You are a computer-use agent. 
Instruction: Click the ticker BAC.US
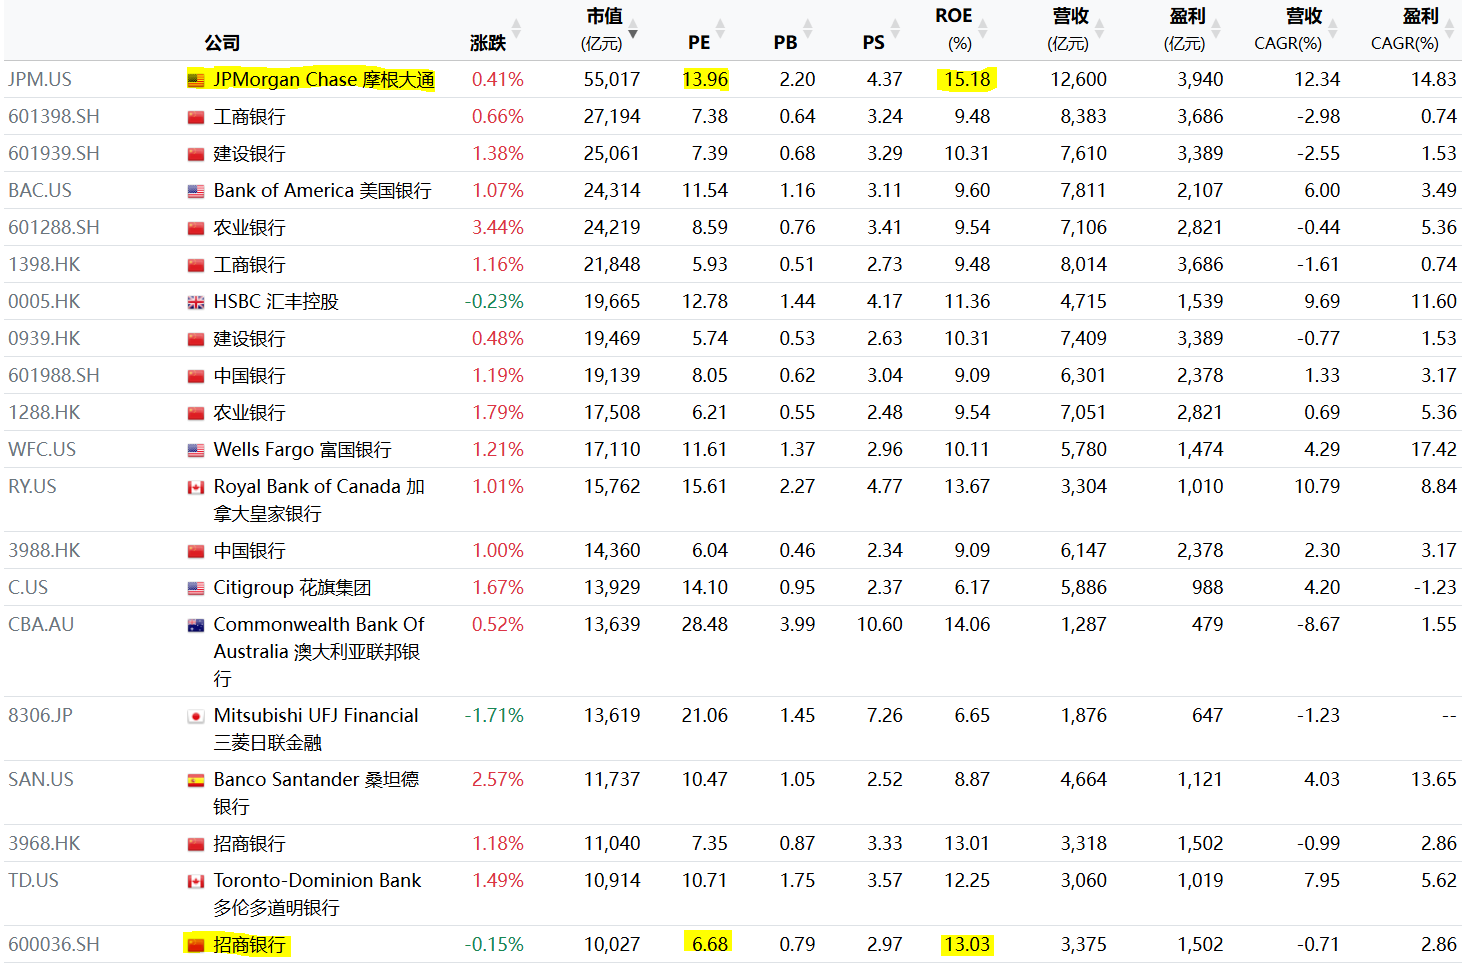[40, 191]
